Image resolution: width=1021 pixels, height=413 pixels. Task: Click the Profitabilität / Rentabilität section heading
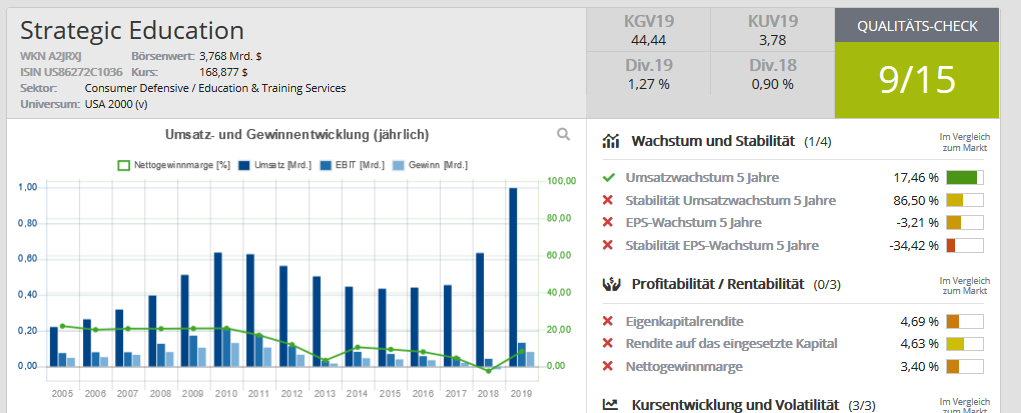[x=718, y=284]
